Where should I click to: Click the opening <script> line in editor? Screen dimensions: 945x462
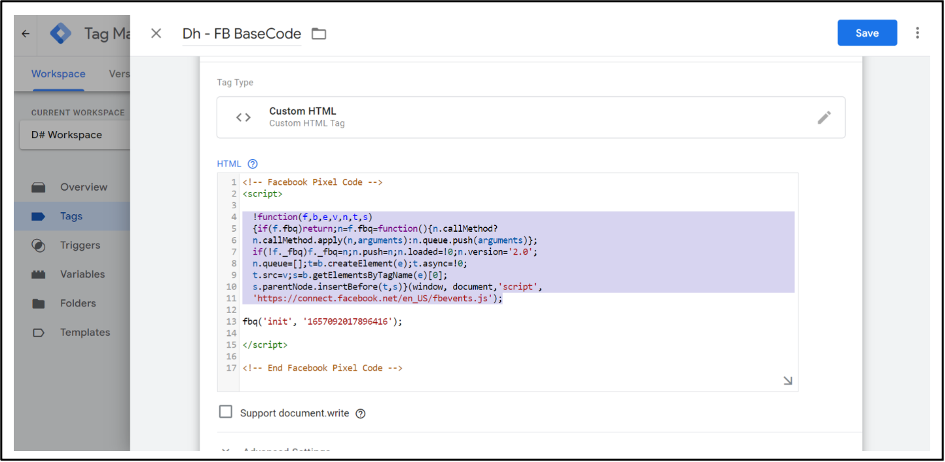pos(262,194)
